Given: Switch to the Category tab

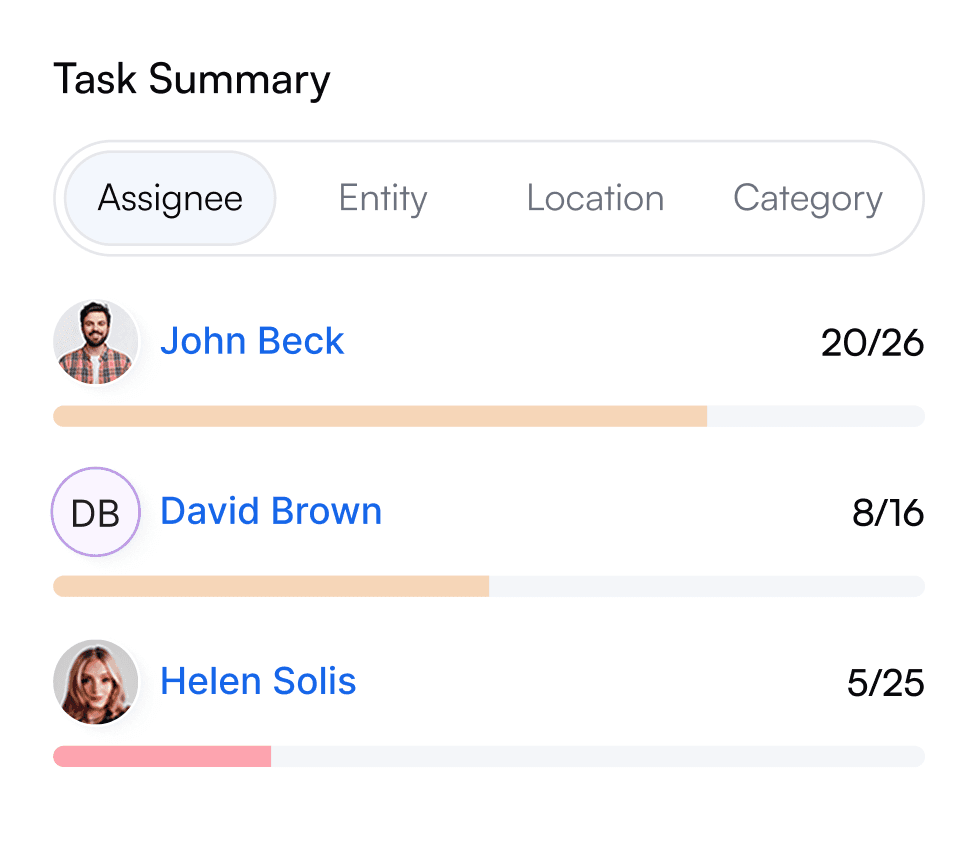Looking at the screenshot, I should click(x=807, y=198).
